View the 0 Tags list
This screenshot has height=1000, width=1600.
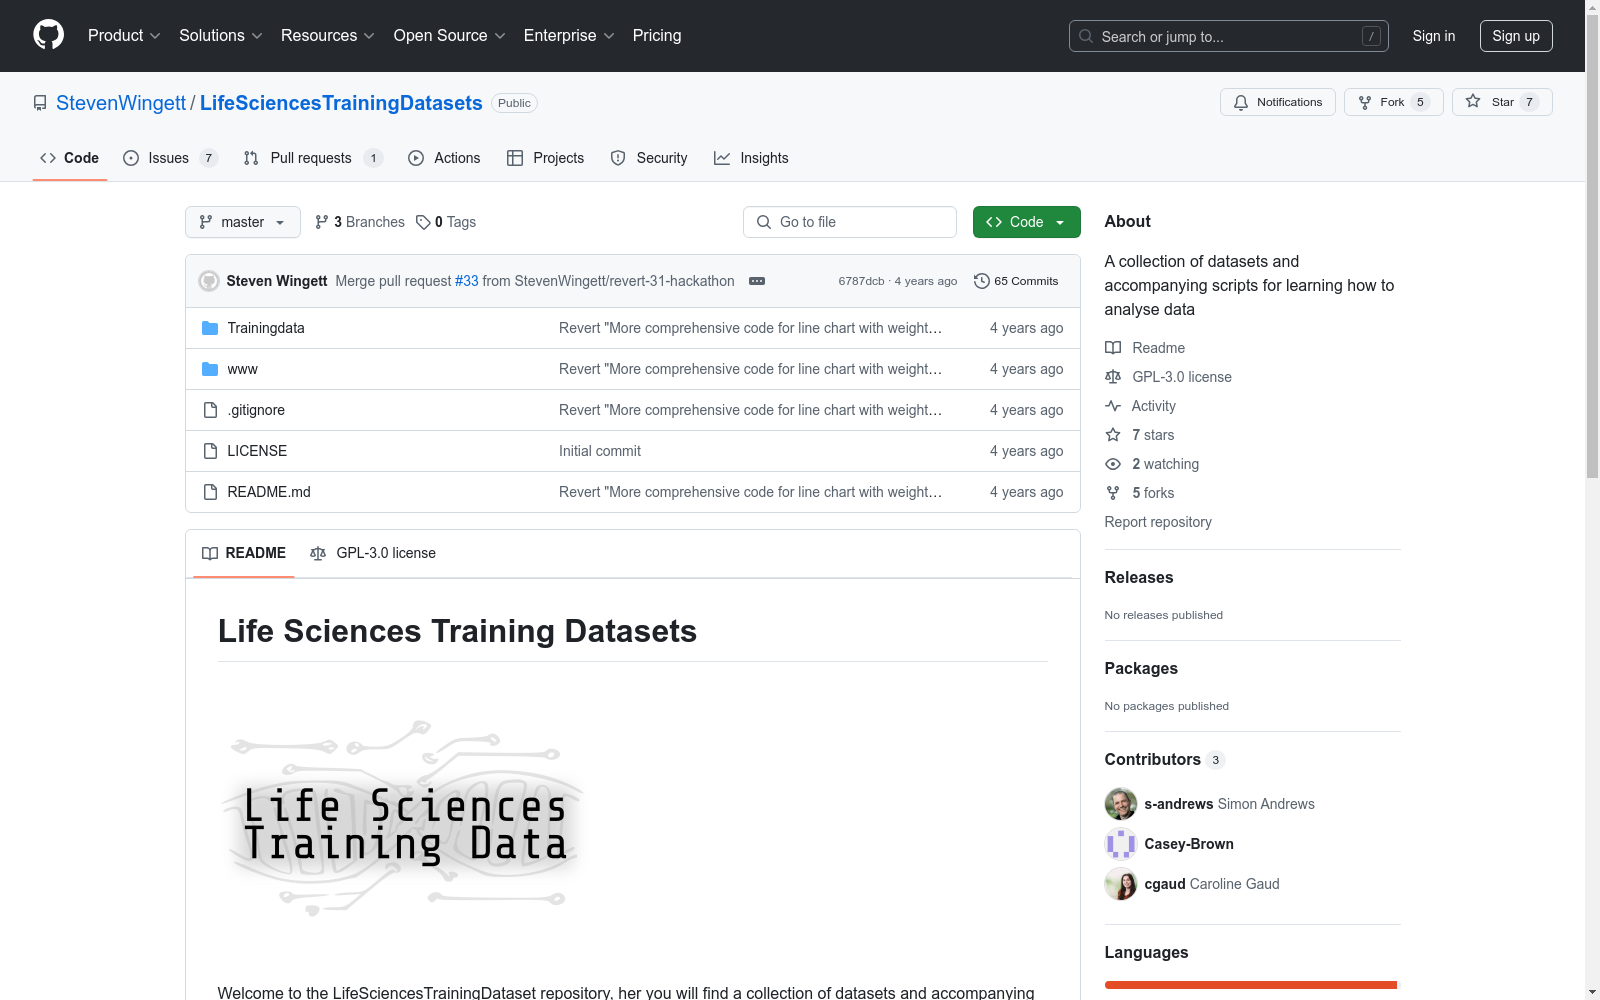[x=446, y=222]
